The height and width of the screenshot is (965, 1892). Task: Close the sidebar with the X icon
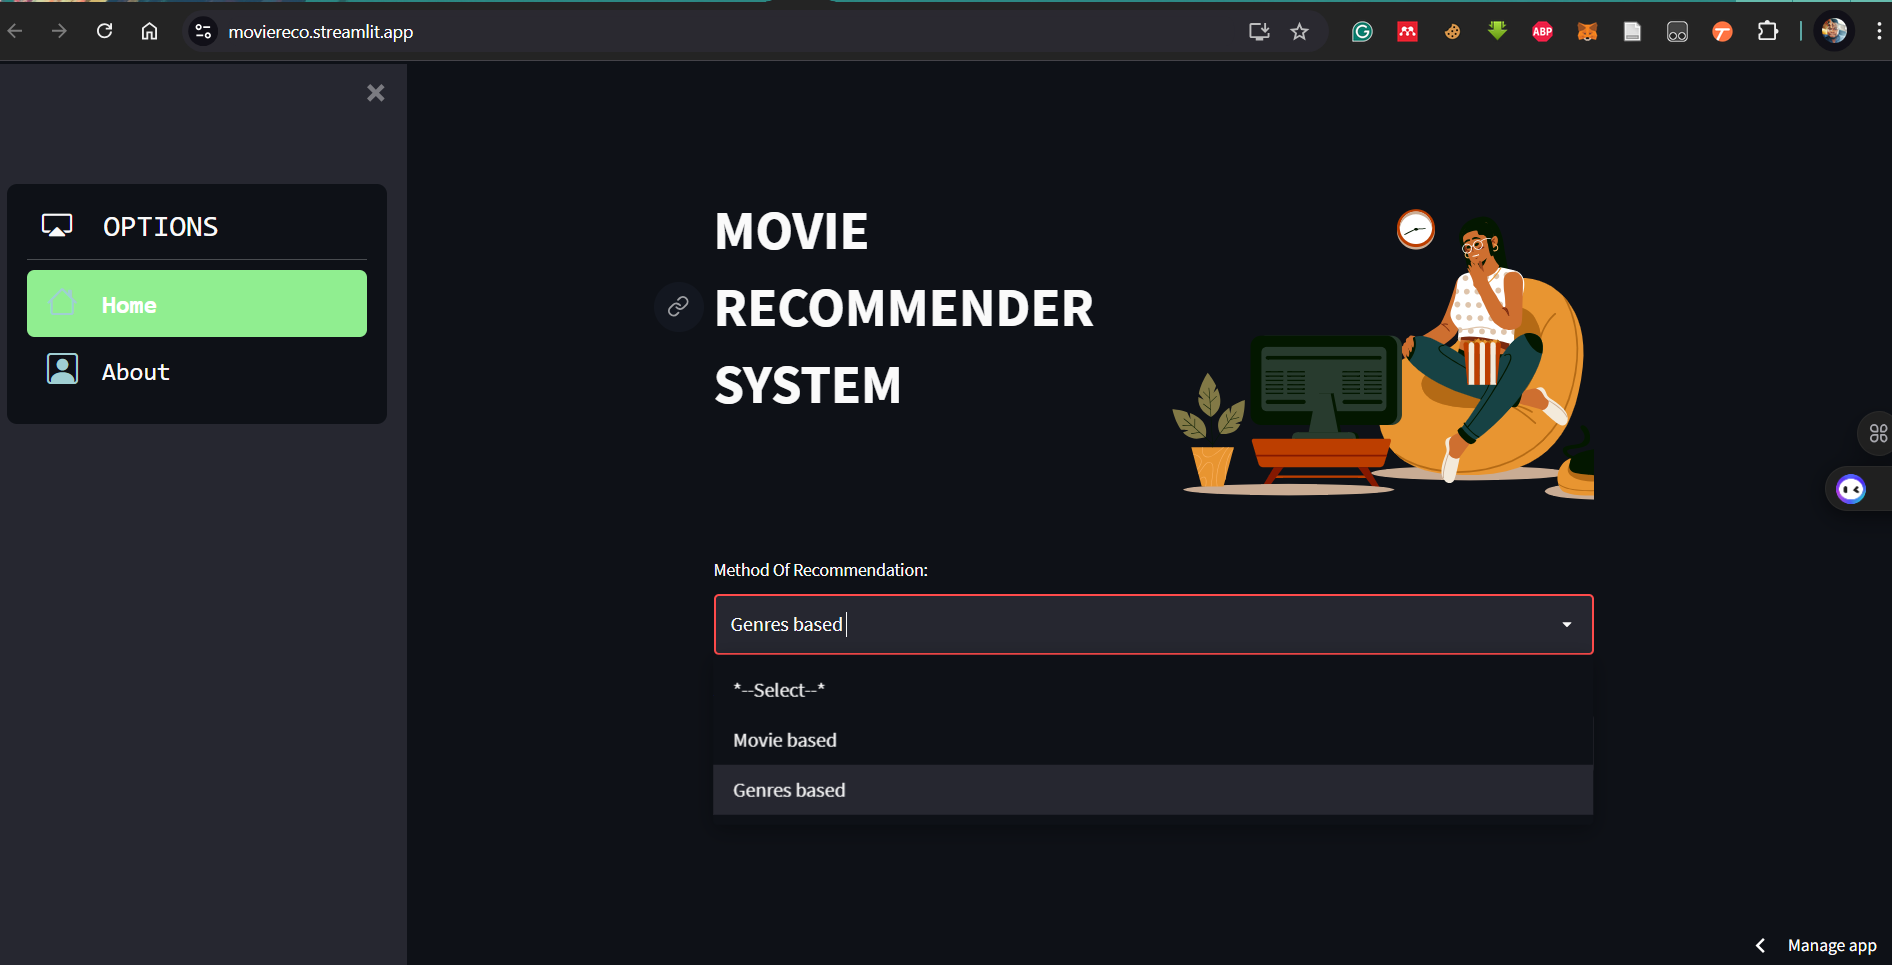[376, 93]
